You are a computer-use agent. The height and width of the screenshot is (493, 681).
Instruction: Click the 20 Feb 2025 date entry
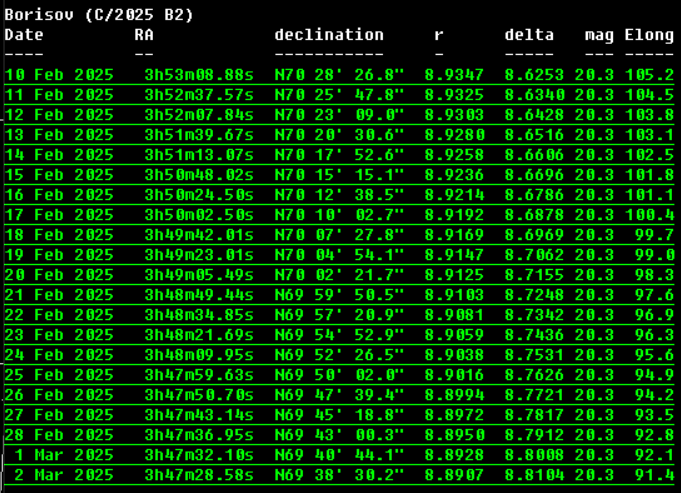click(59, 275)
